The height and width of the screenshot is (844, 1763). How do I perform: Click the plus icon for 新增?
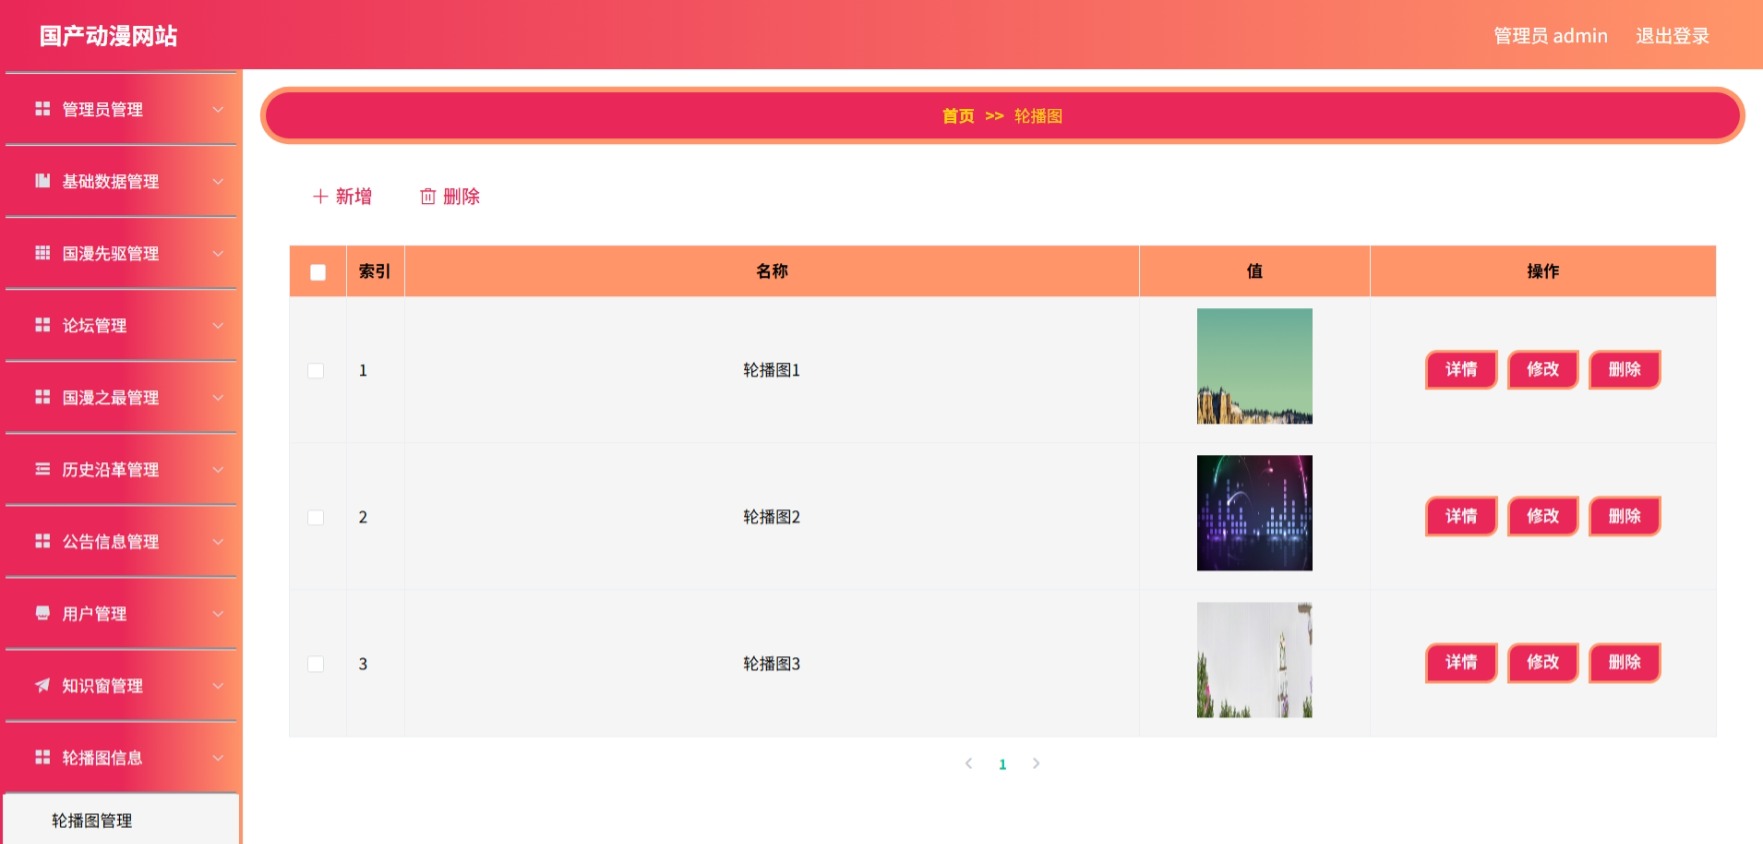(320, 197)
